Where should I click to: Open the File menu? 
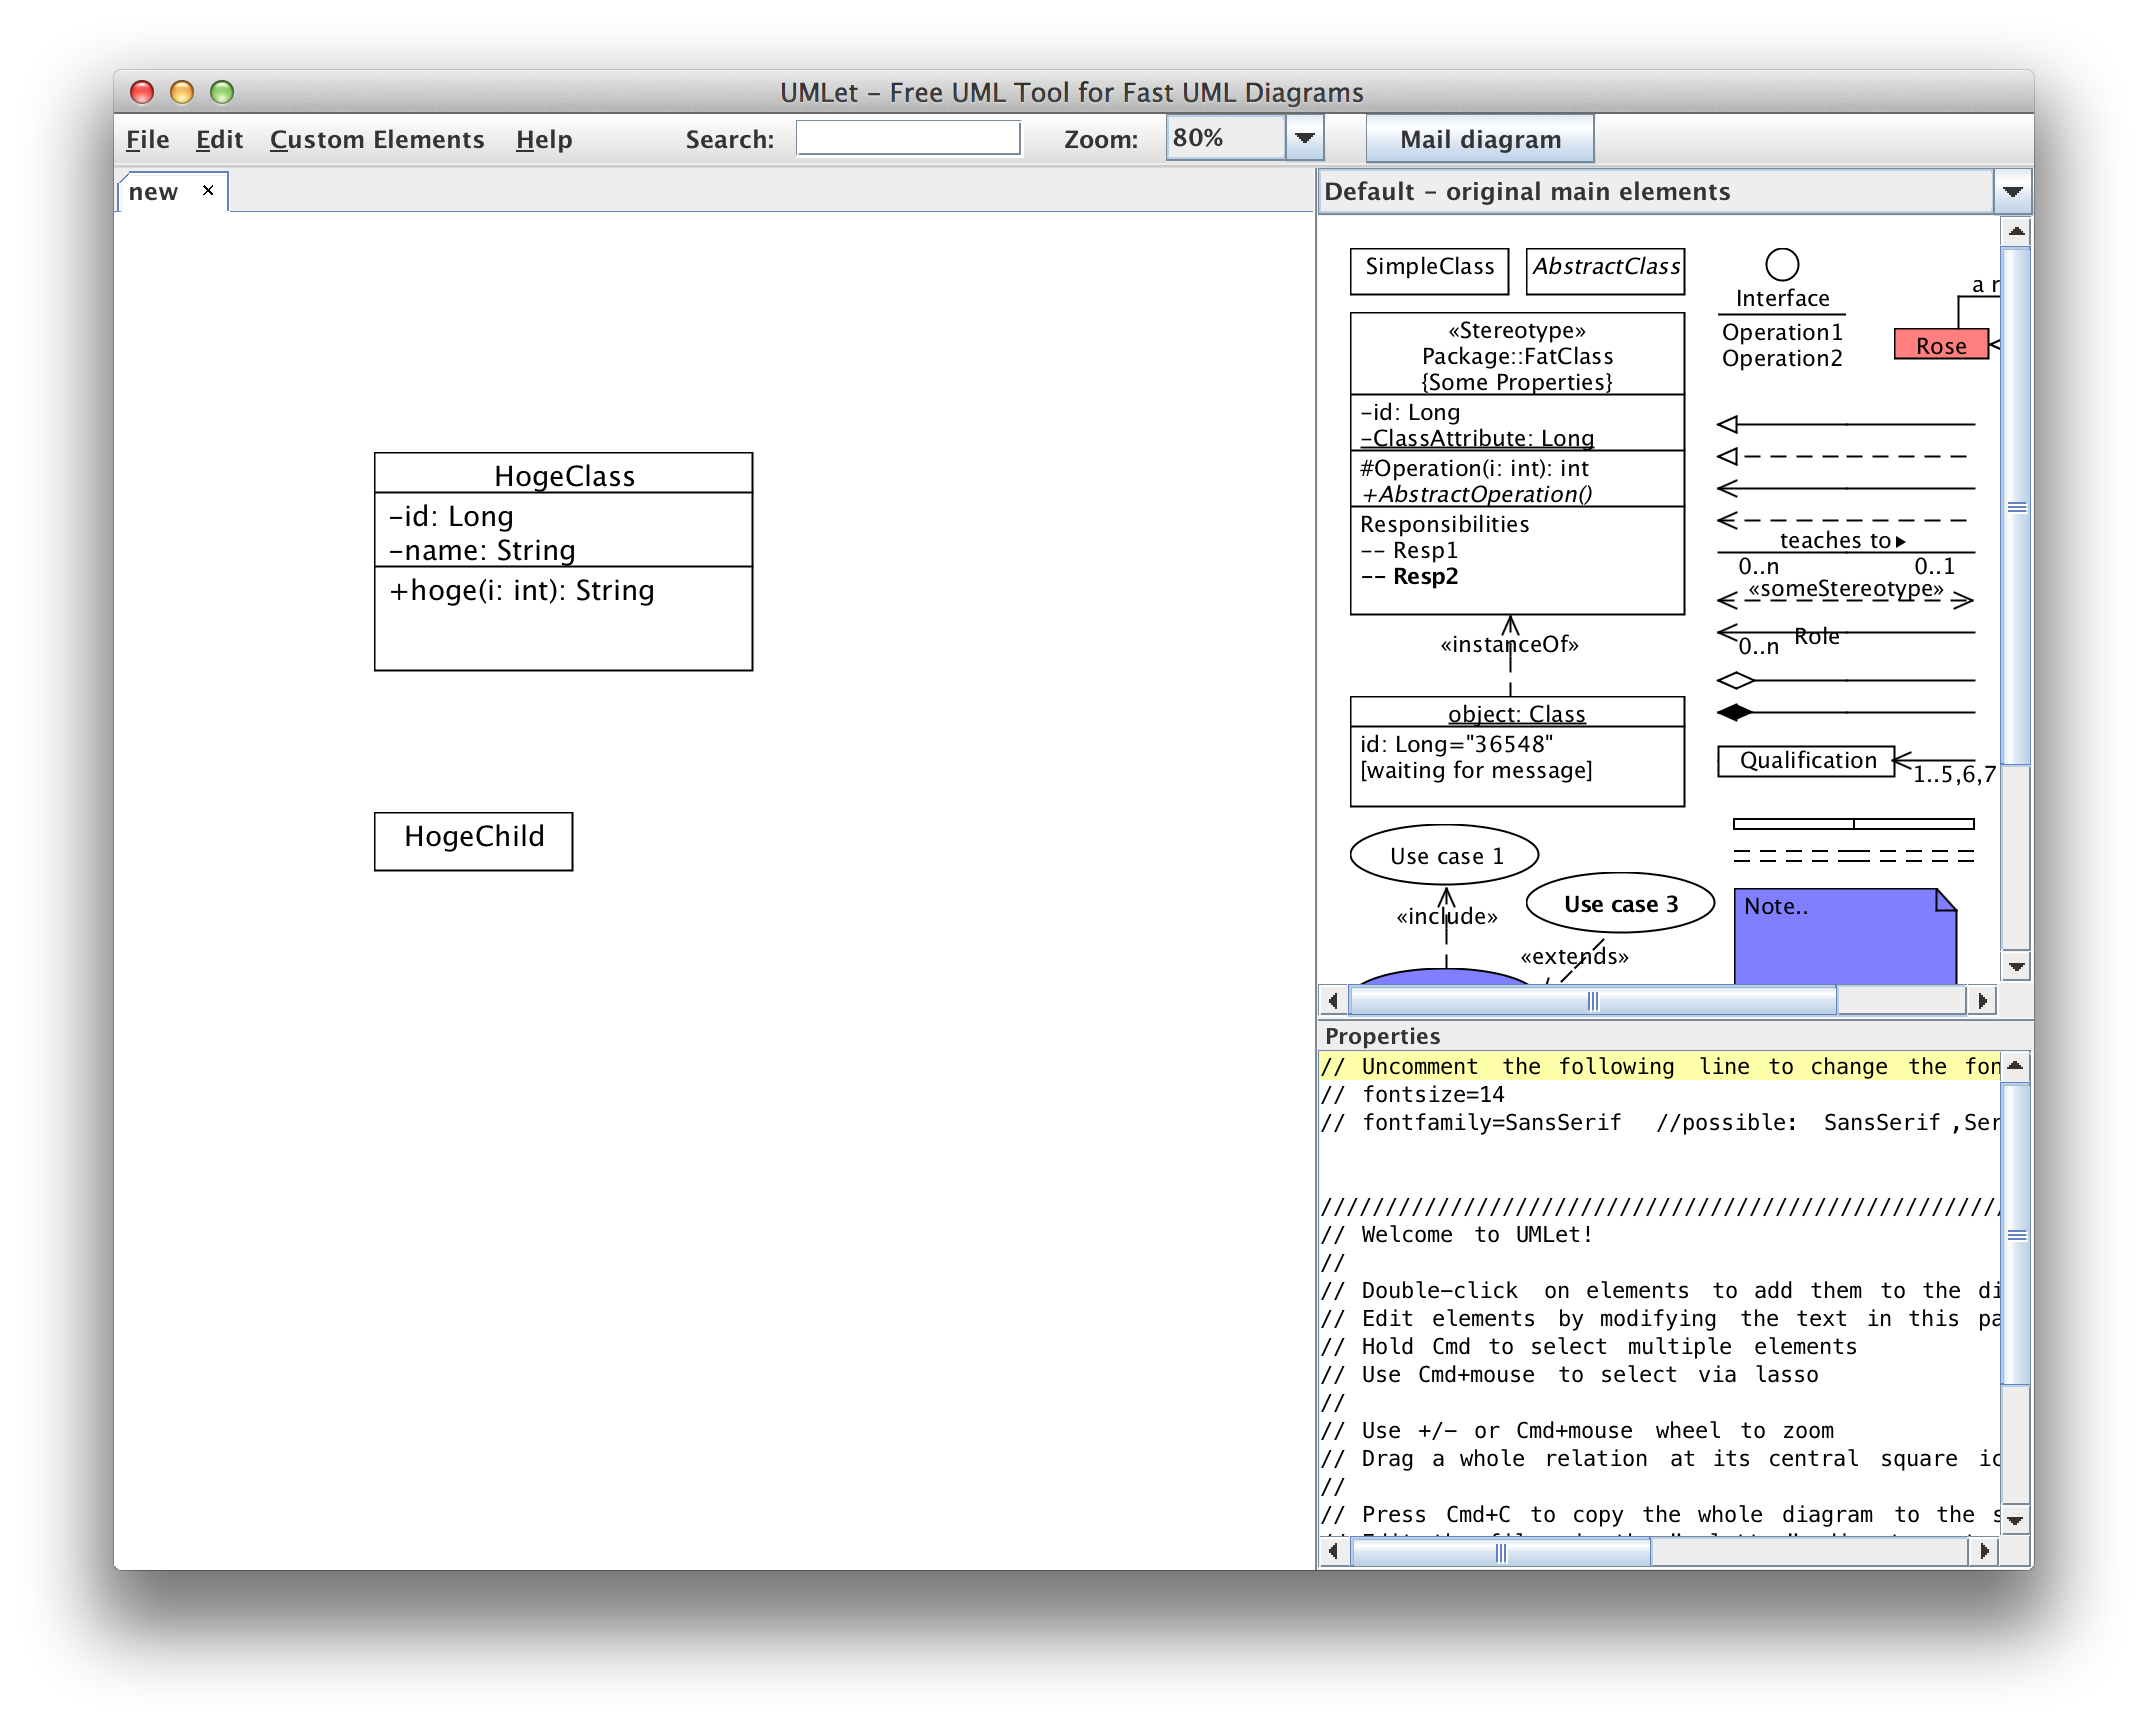point(147,139)
